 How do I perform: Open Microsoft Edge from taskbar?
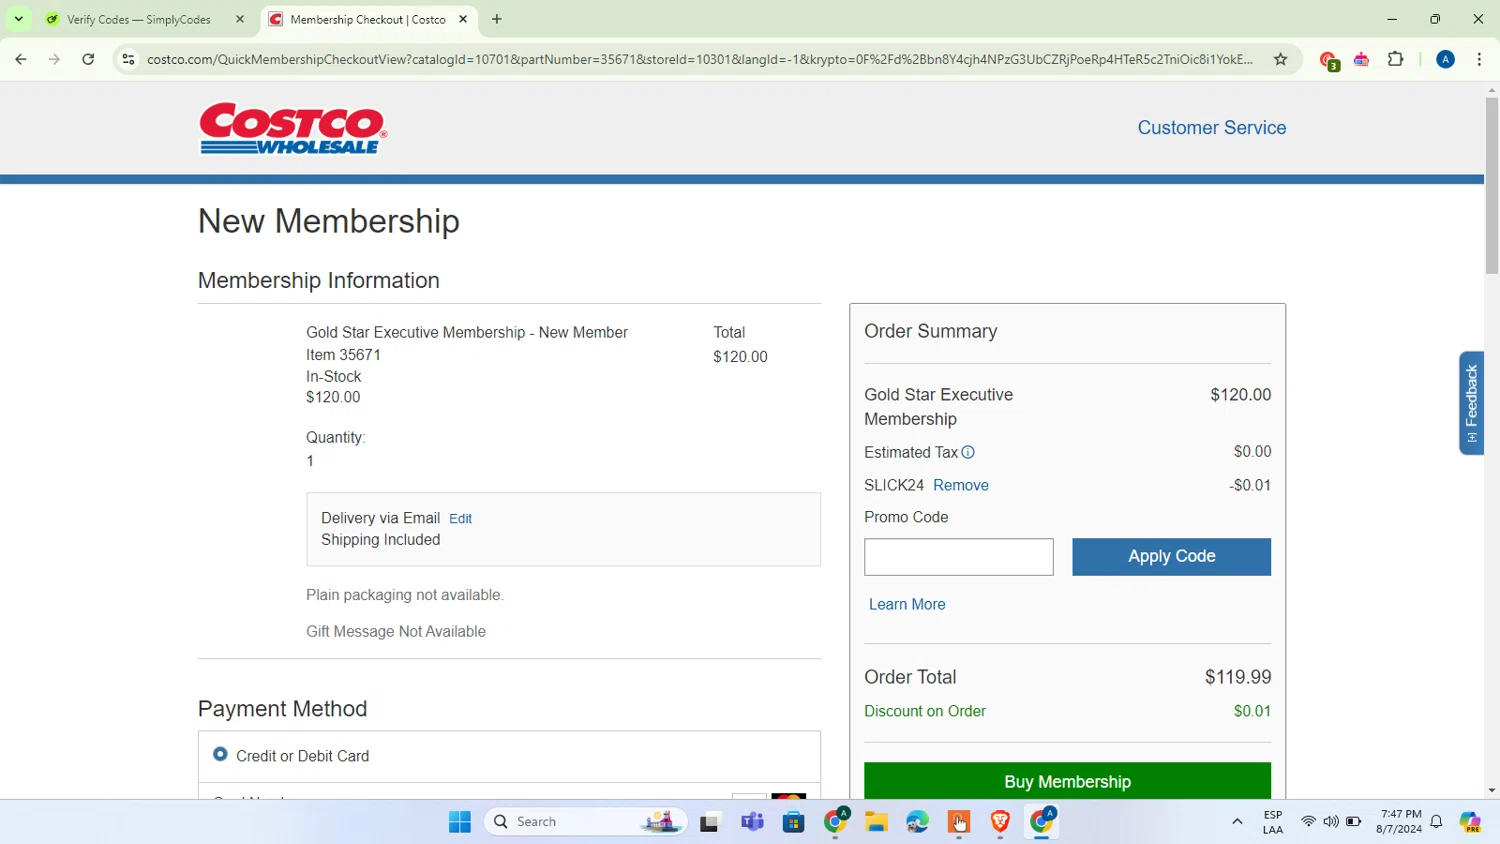click(918, 822)
